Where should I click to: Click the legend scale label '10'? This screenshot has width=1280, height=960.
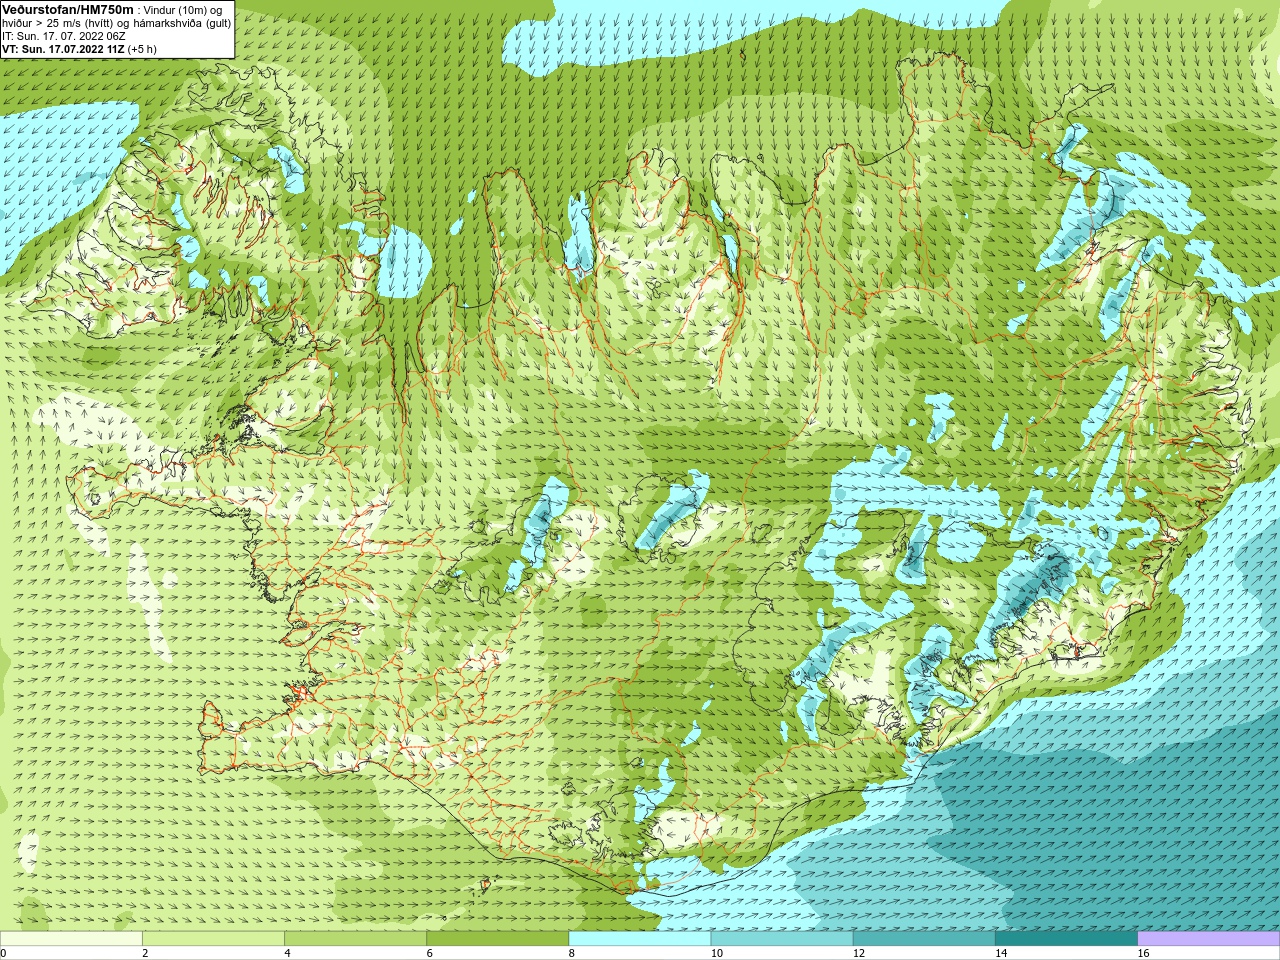[717, 953]
